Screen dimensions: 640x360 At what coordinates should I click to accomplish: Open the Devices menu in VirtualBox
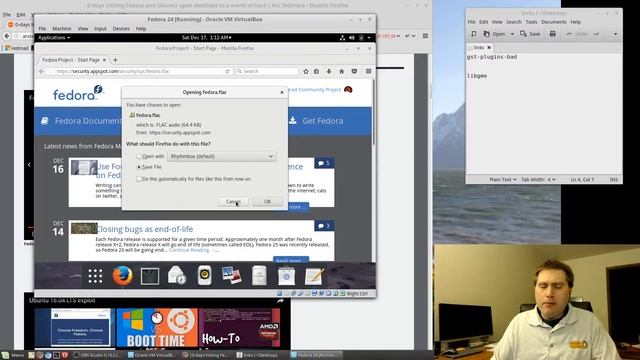coord(121,29)
